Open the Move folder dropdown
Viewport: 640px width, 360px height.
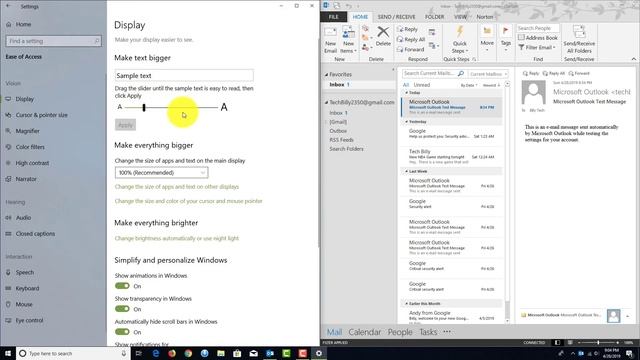coord(487,39)
